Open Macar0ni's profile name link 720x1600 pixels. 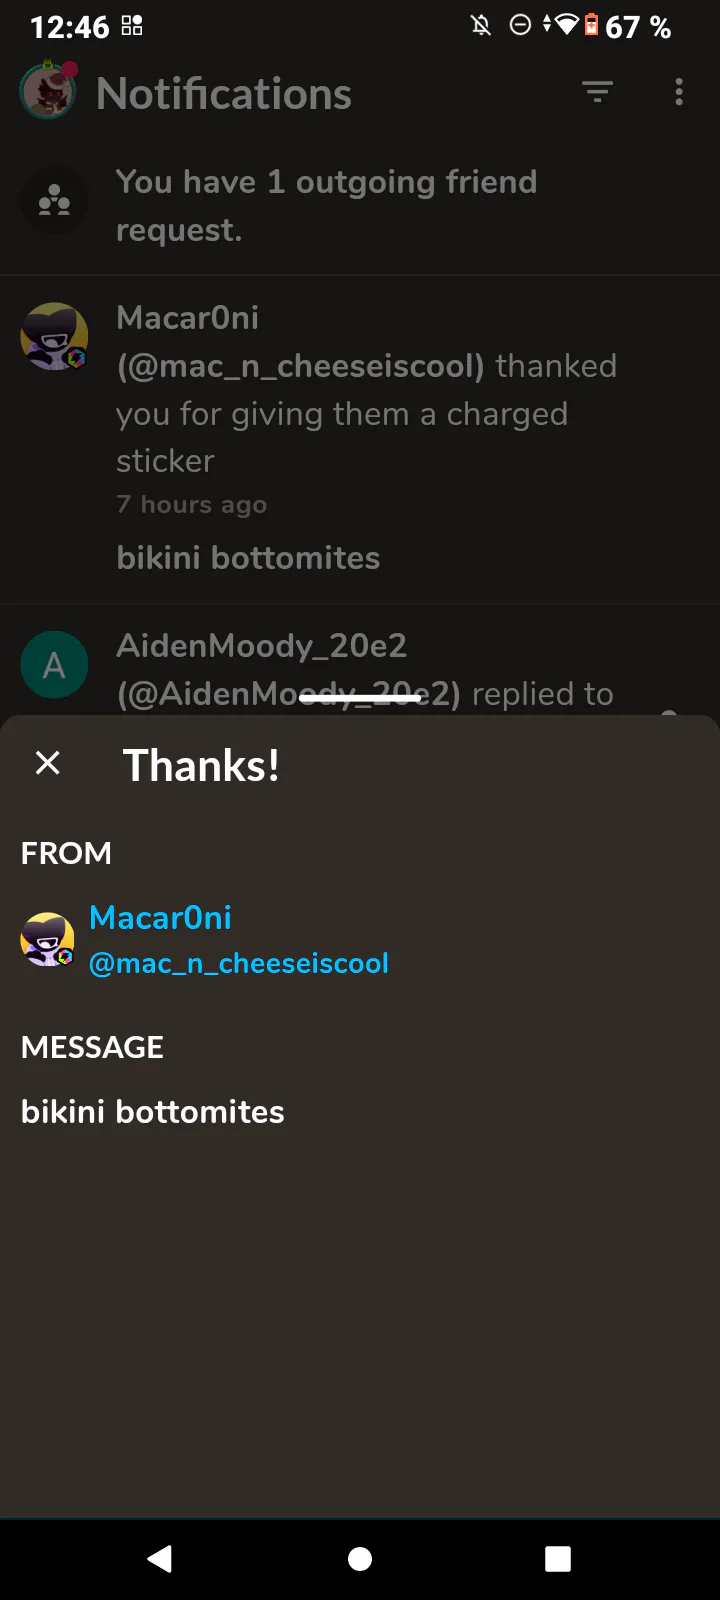pos(160,917)
